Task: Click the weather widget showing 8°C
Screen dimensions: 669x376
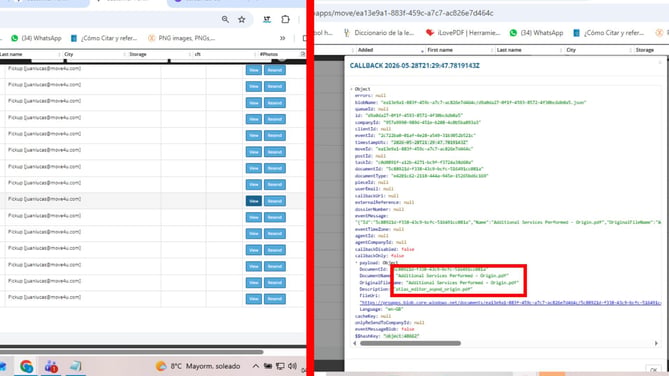Action: [x=198, y=366]
